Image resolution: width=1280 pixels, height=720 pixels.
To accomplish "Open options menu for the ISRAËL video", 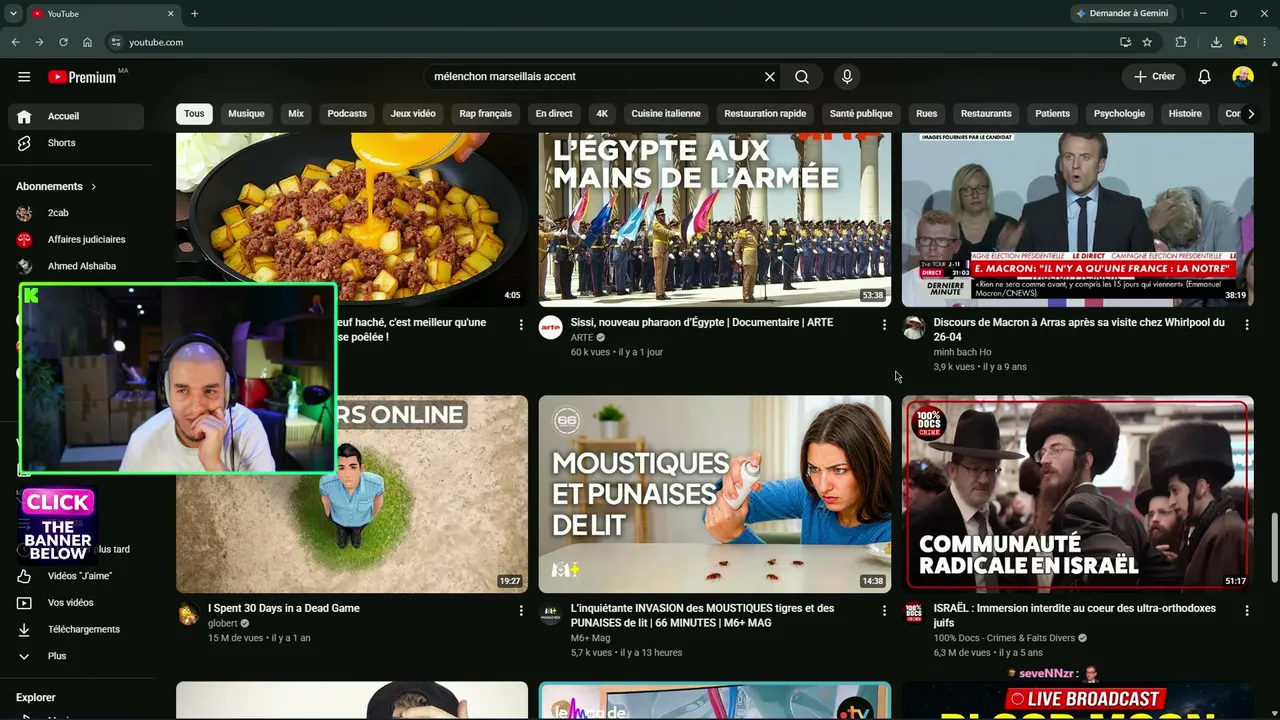I will click(x=1247, y=611).
